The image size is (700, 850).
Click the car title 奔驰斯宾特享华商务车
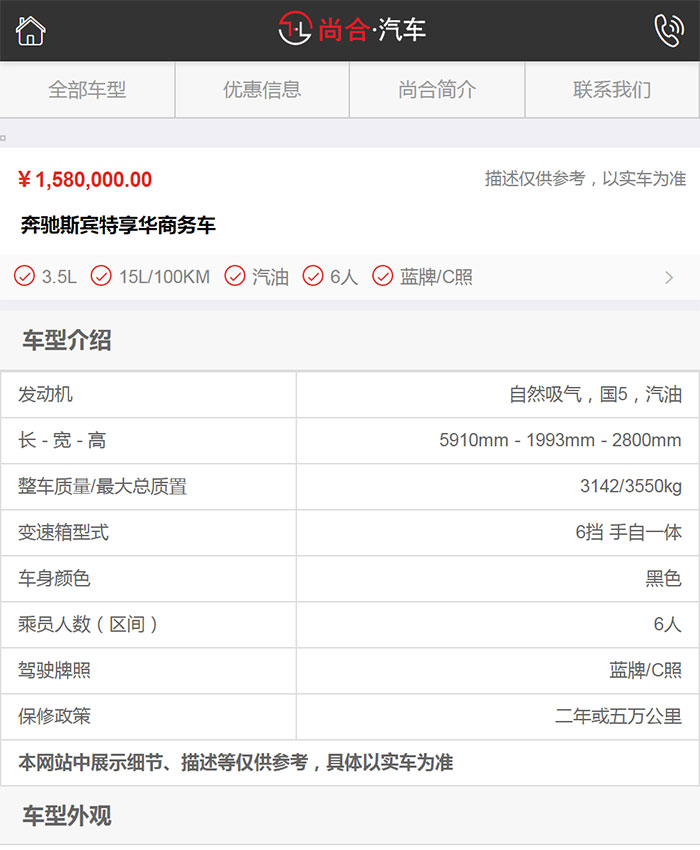click(118, 225)
